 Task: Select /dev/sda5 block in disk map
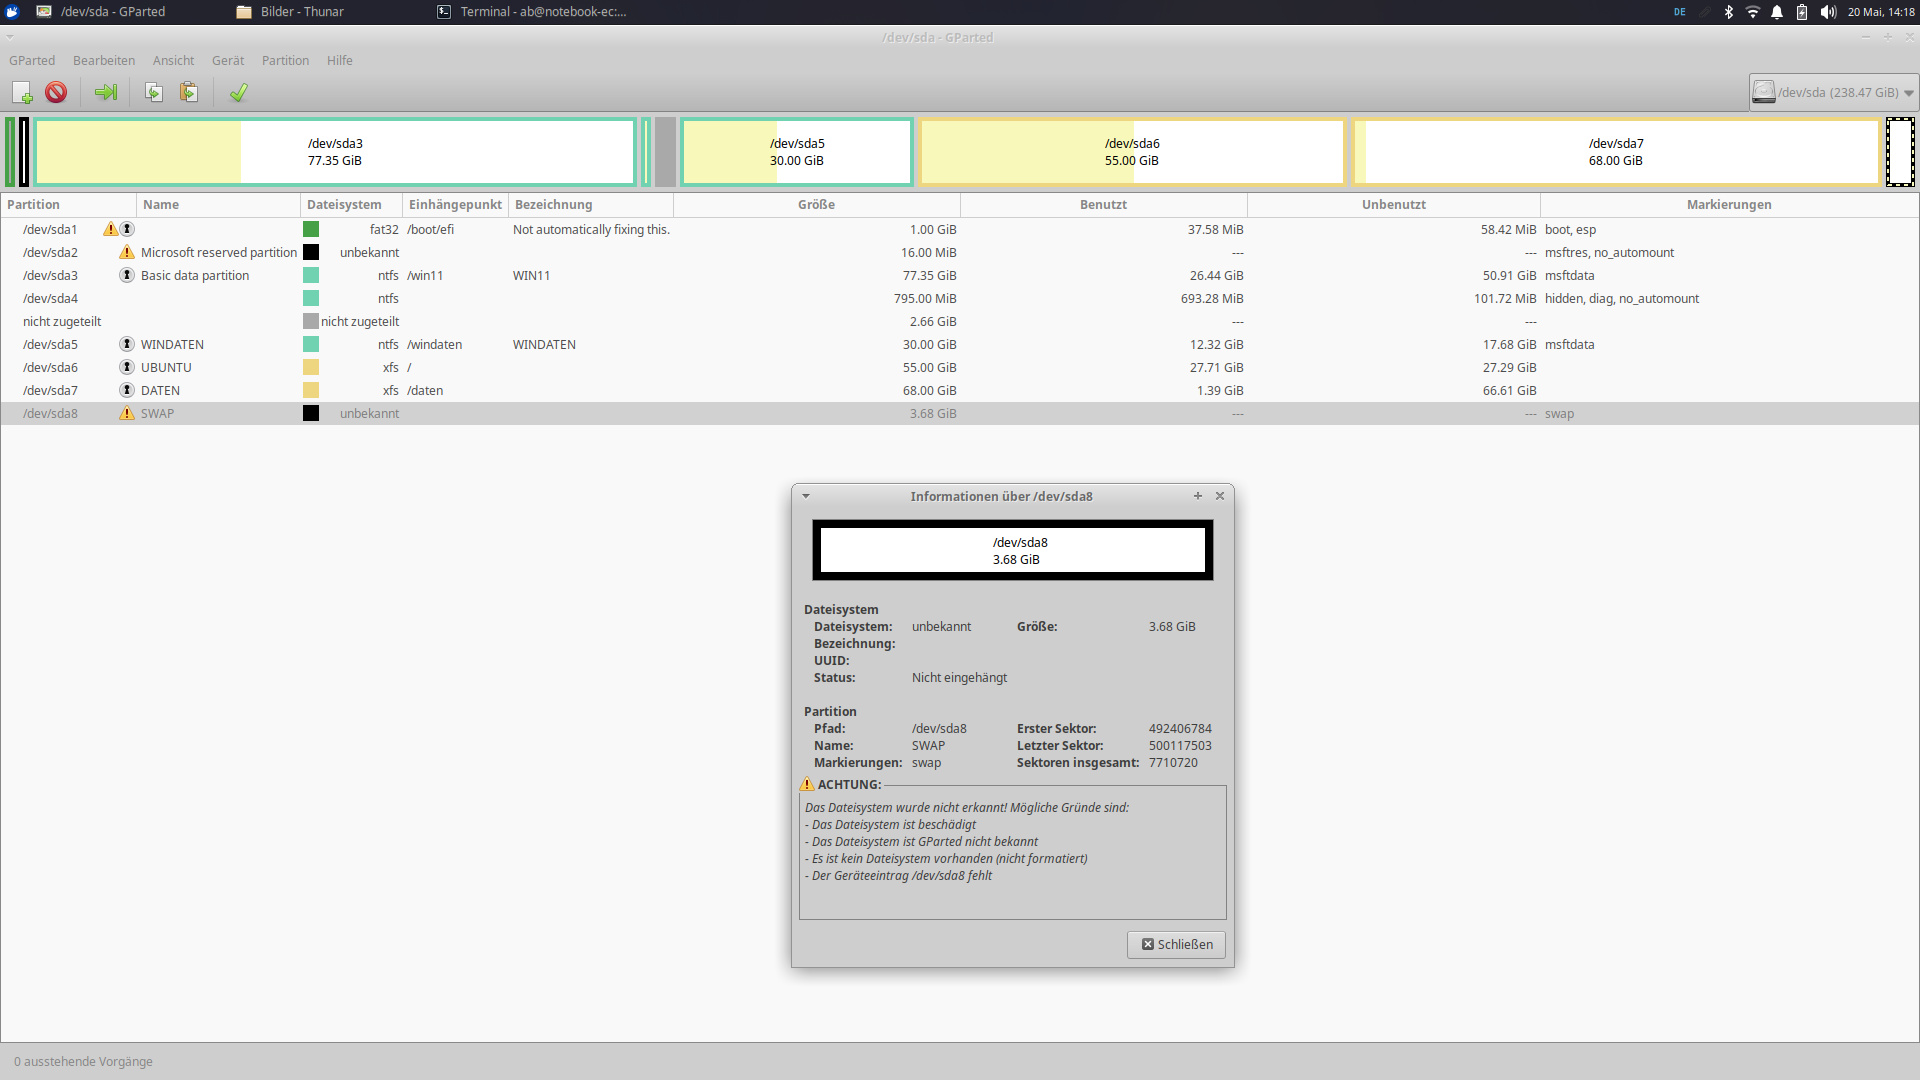click(x=797, y=152)
